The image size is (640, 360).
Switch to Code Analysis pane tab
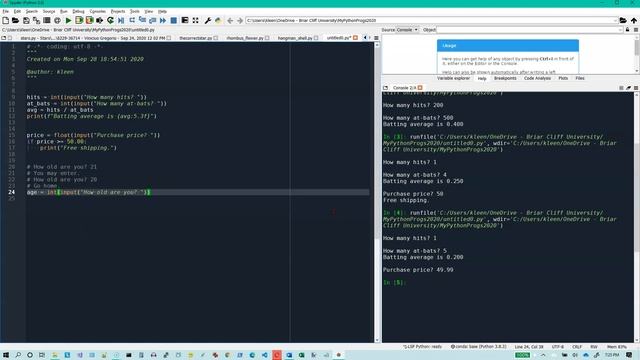[x=537, y=78]
